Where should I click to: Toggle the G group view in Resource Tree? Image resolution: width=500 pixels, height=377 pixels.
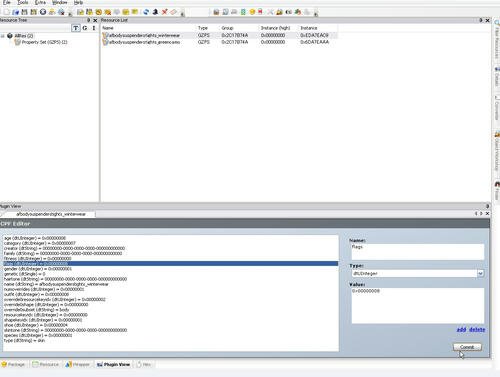pos(85,28)
